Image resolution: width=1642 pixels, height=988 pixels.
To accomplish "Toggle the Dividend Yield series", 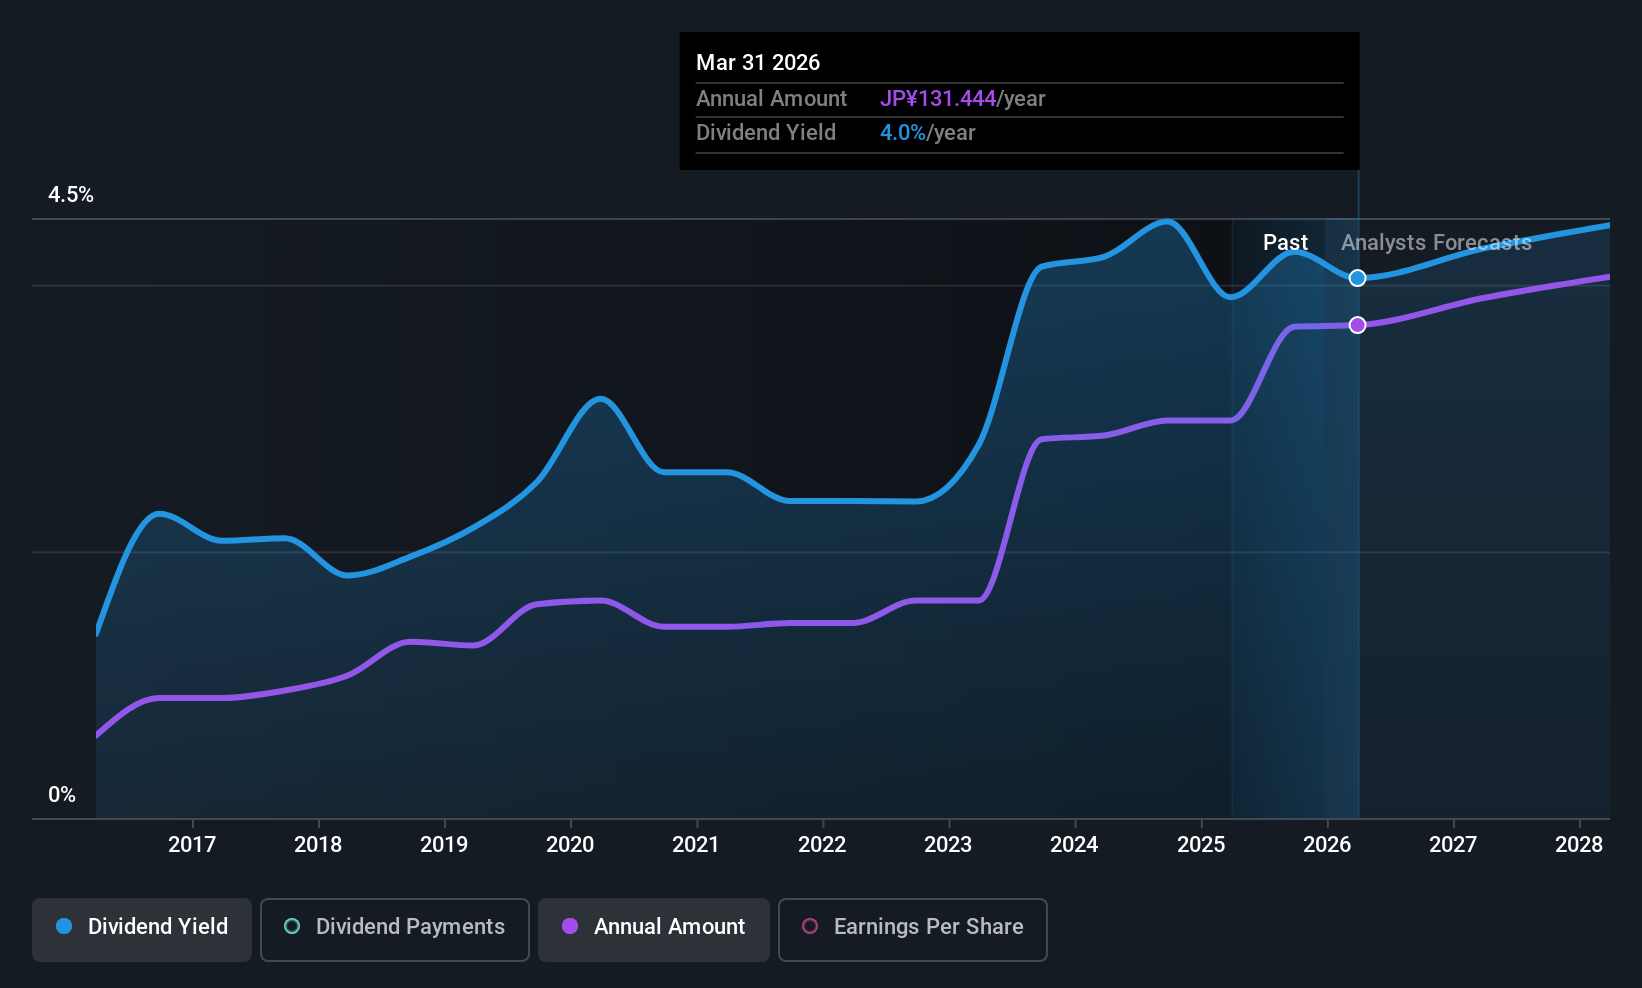I will (142, 930).
